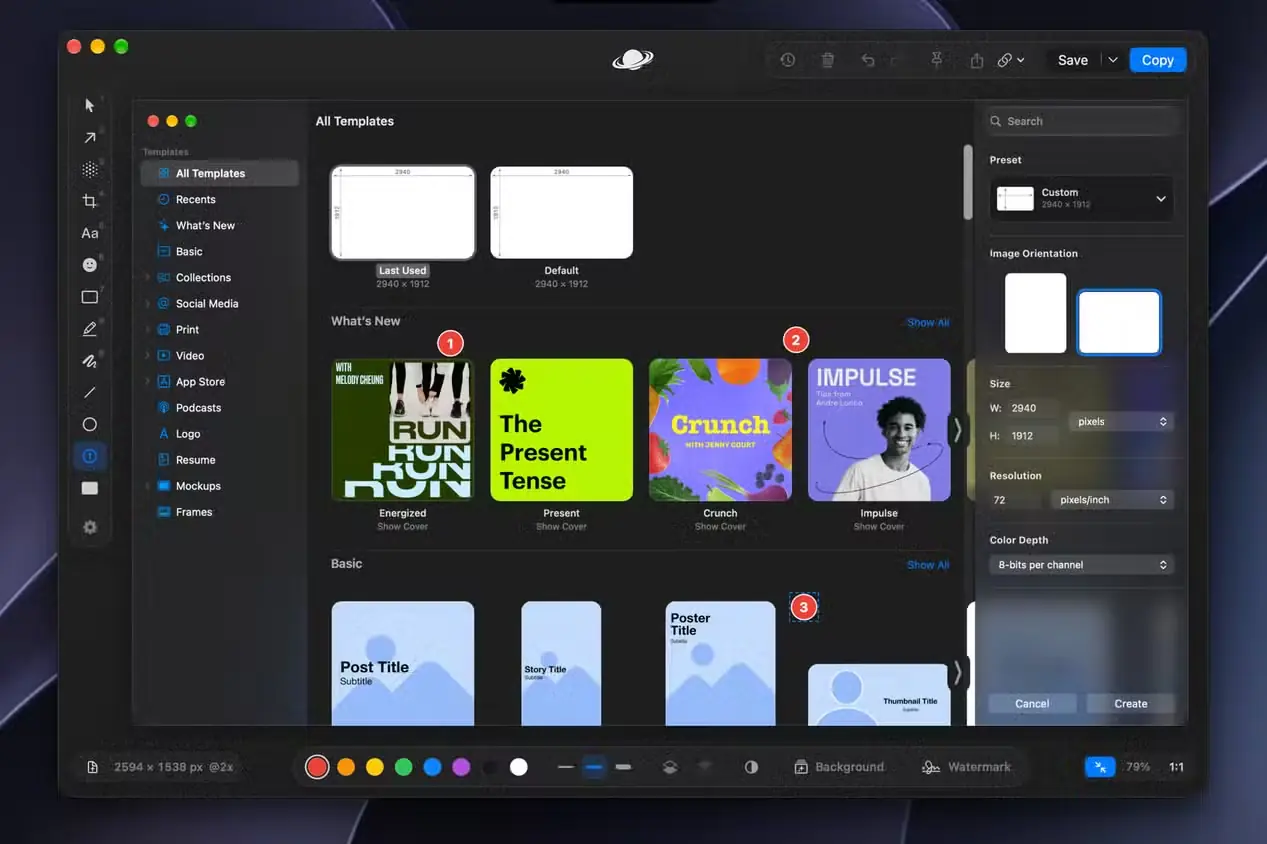Click the blue Copy button
The width and height of the screenshot is (1267, 844).
(1157, 60)
